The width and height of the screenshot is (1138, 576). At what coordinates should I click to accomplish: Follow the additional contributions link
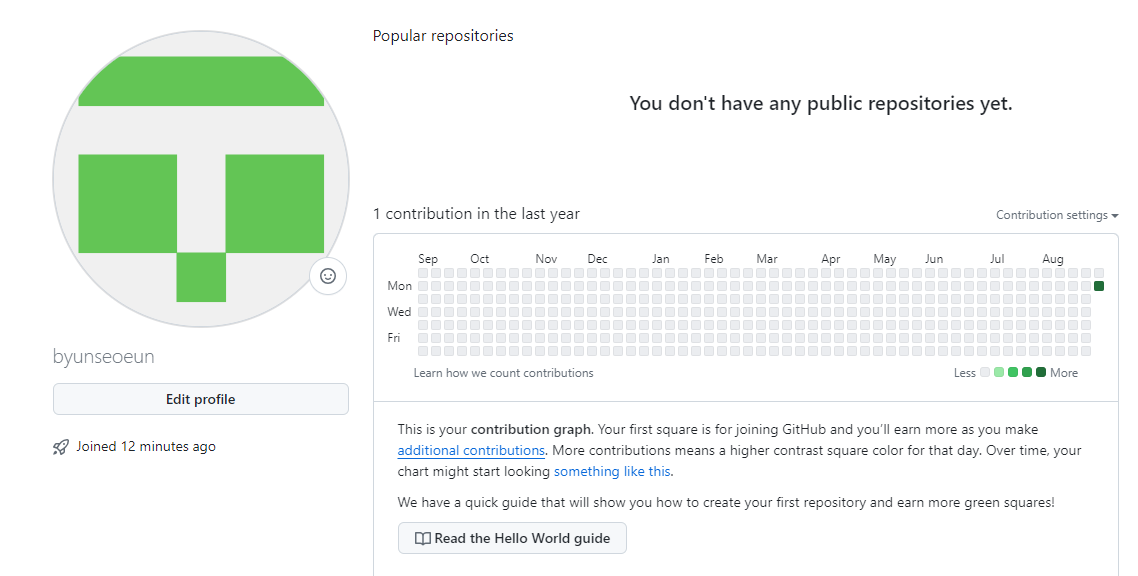coord(471,450)
